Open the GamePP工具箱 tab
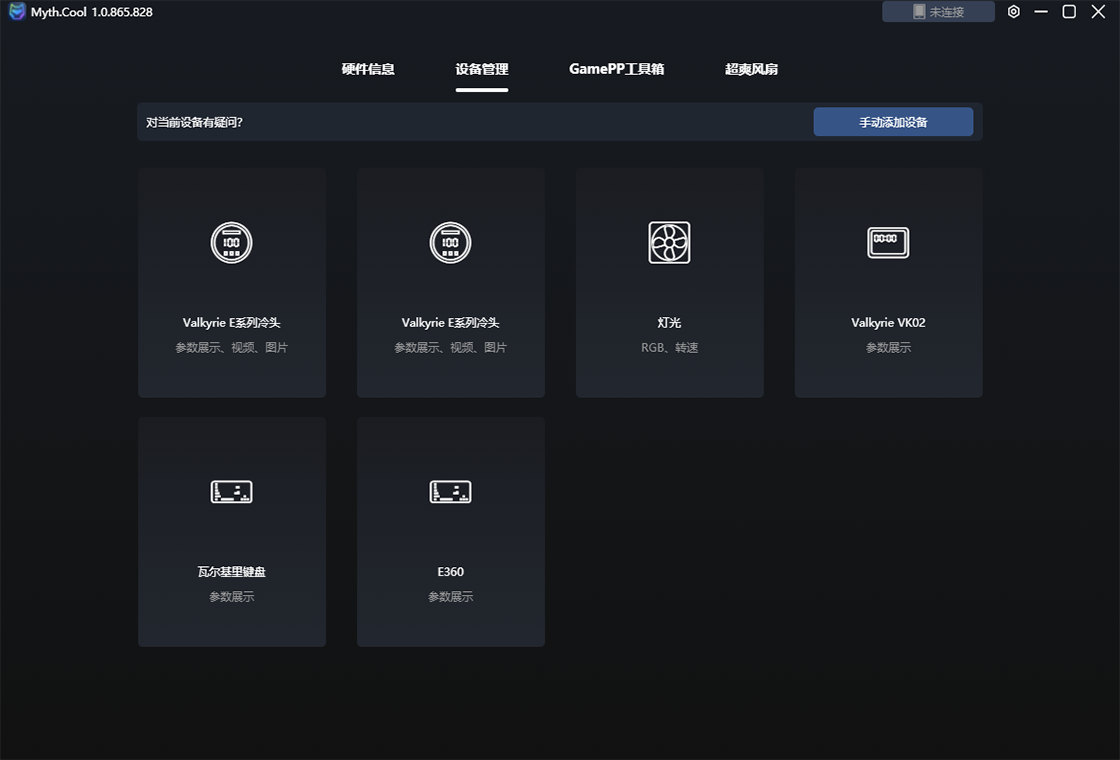1120x760 pixels. click(616, 69)
